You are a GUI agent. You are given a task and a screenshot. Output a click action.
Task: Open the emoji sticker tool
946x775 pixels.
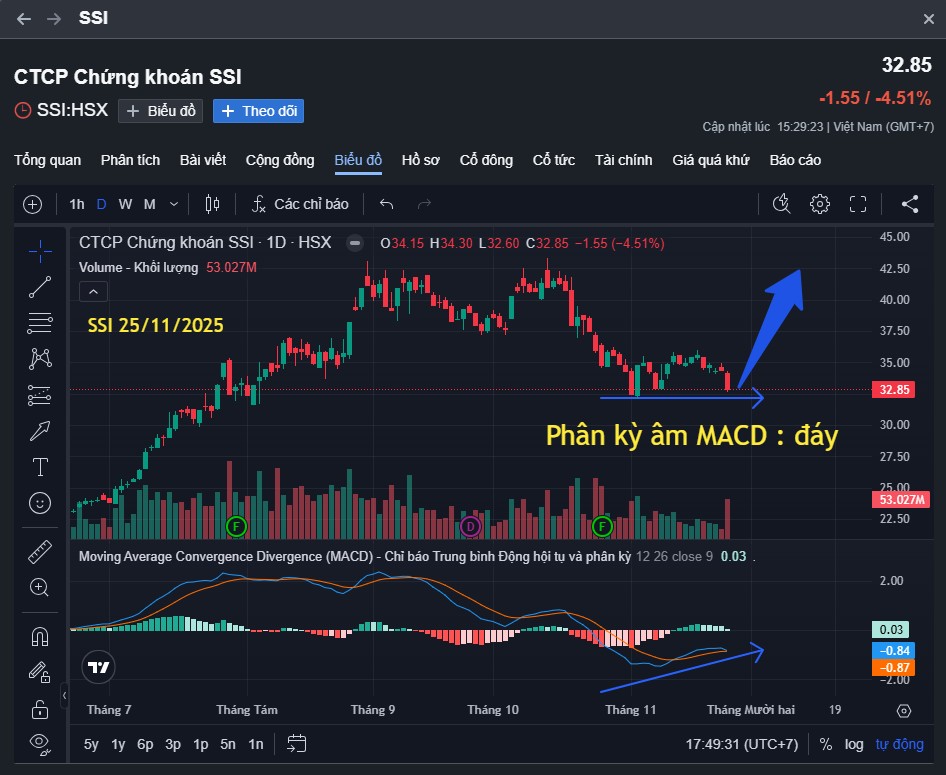(40, 503)
